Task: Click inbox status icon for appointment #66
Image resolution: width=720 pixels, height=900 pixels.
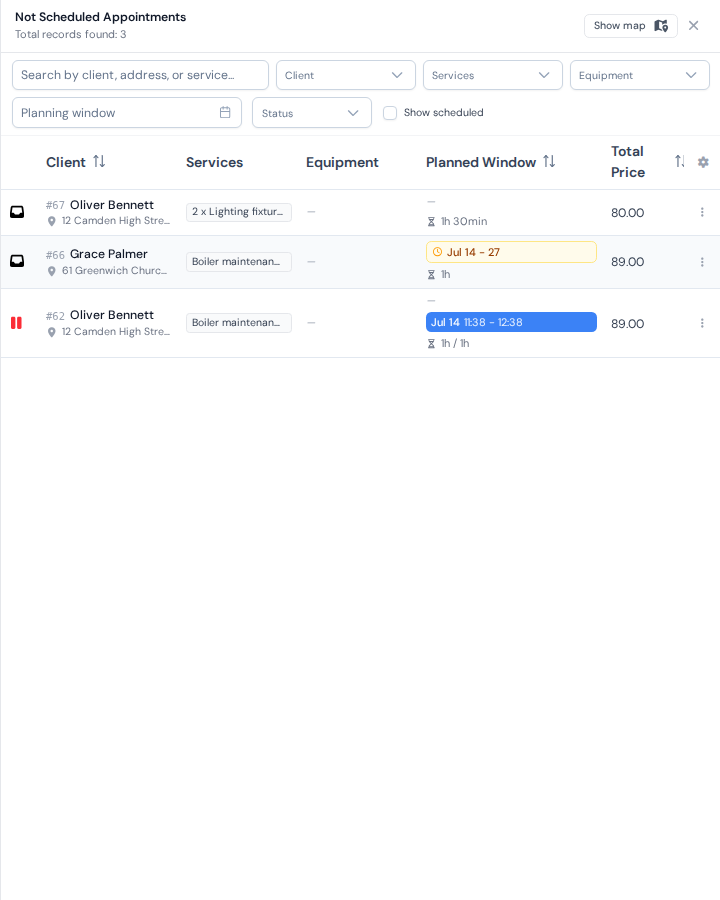Action: [x=17, y=262]
